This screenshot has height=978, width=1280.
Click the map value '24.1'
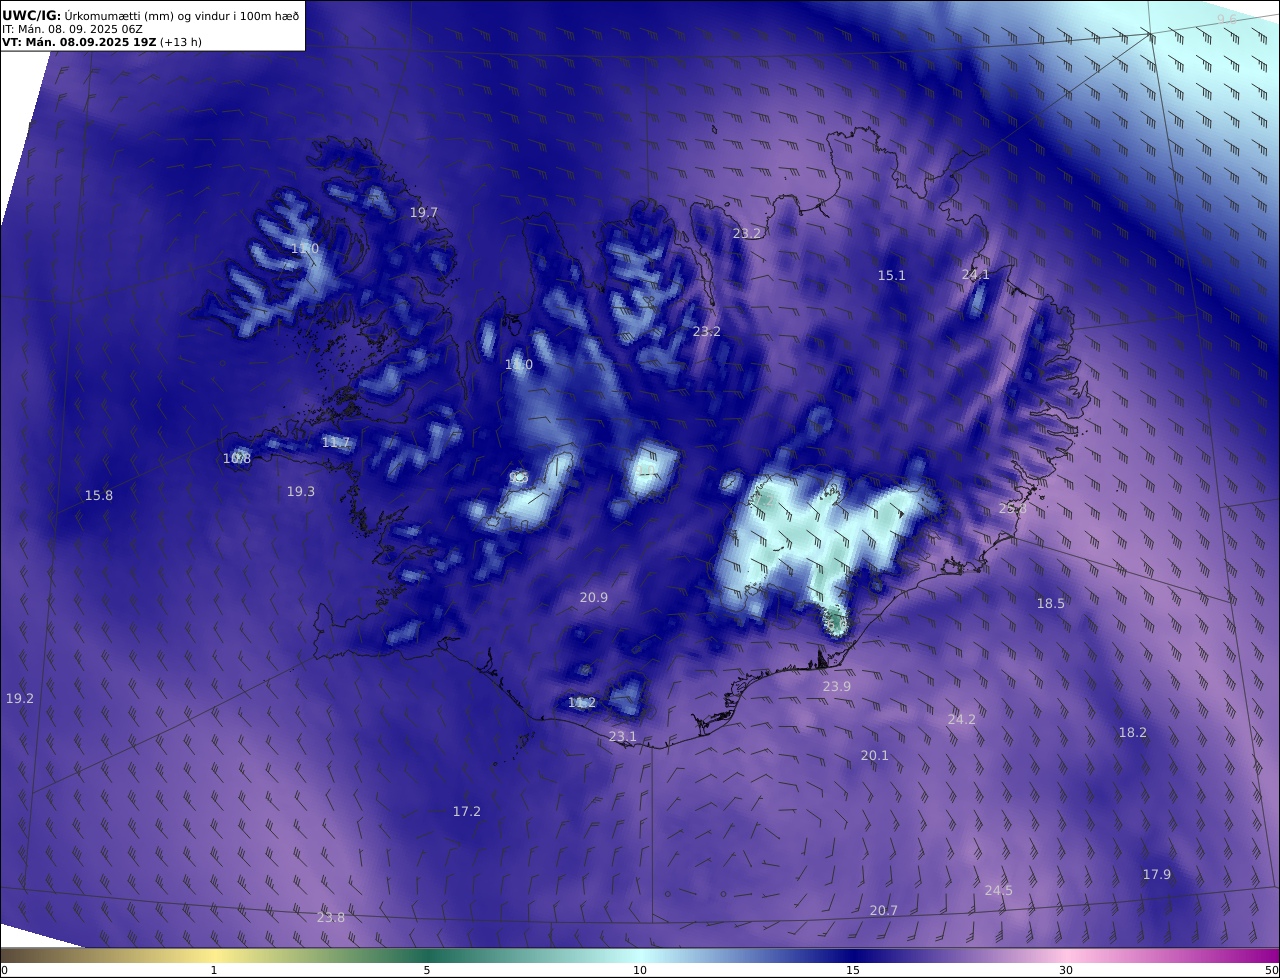click(975, 274)
